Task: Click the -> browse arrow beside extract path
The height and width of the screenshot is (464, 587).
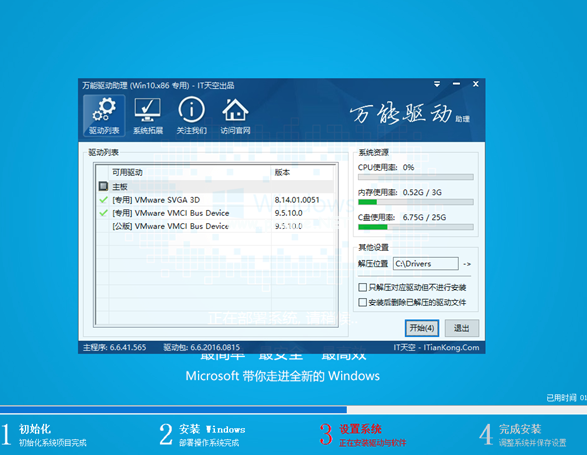Action: [467, 264]
